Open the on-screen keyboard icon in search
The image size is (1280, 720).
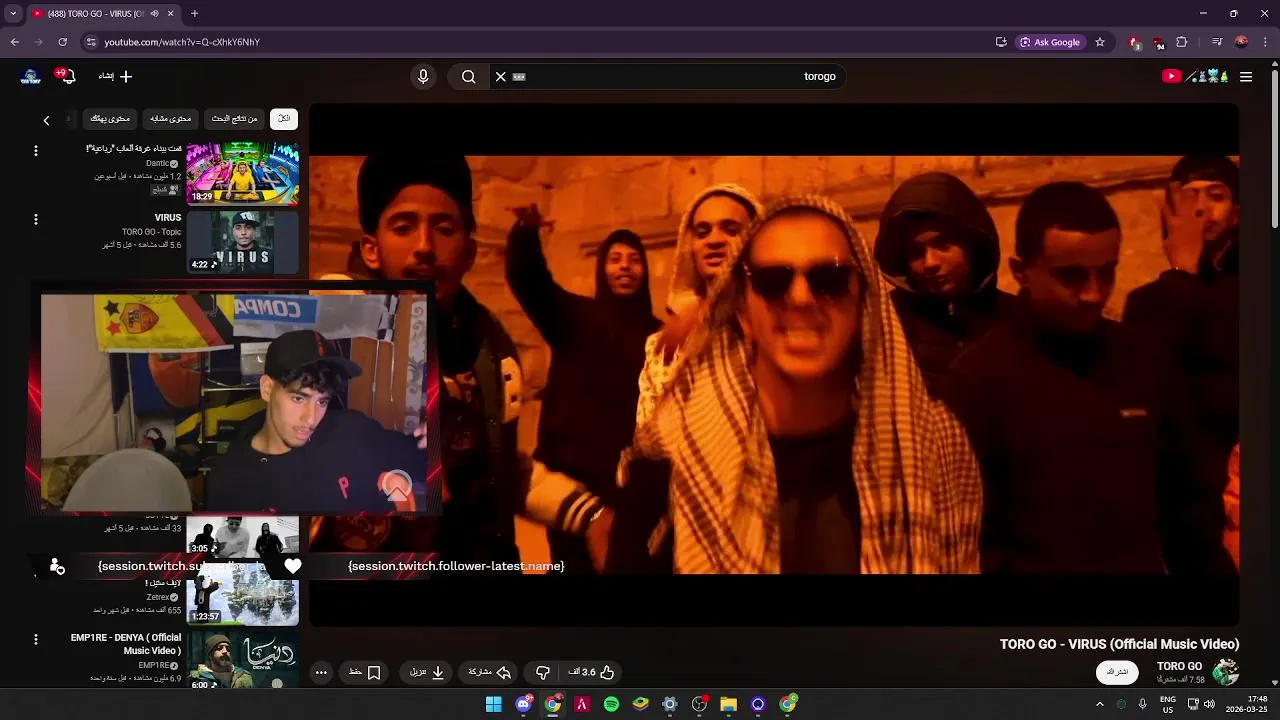pyautogui.click(x=519, y=77)
